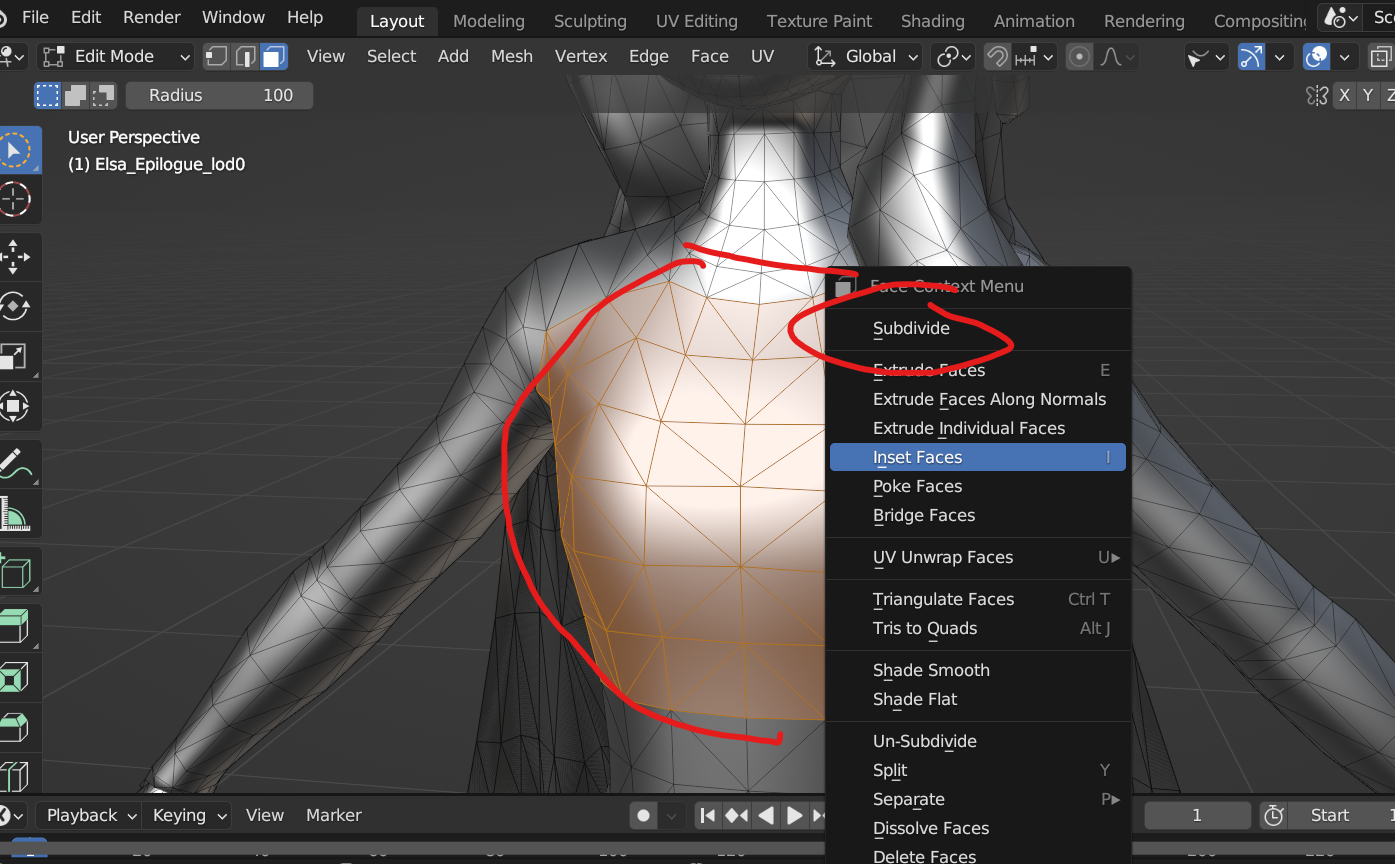This screenshot has width=1395, height=864.
Task: Open the overlays options dropdown arrow
Action: (x=1345, y=56)
